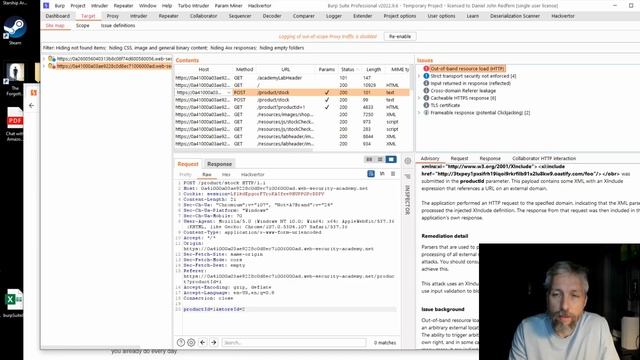Open host dropdown in selected contents row

(x=228, y=93)
